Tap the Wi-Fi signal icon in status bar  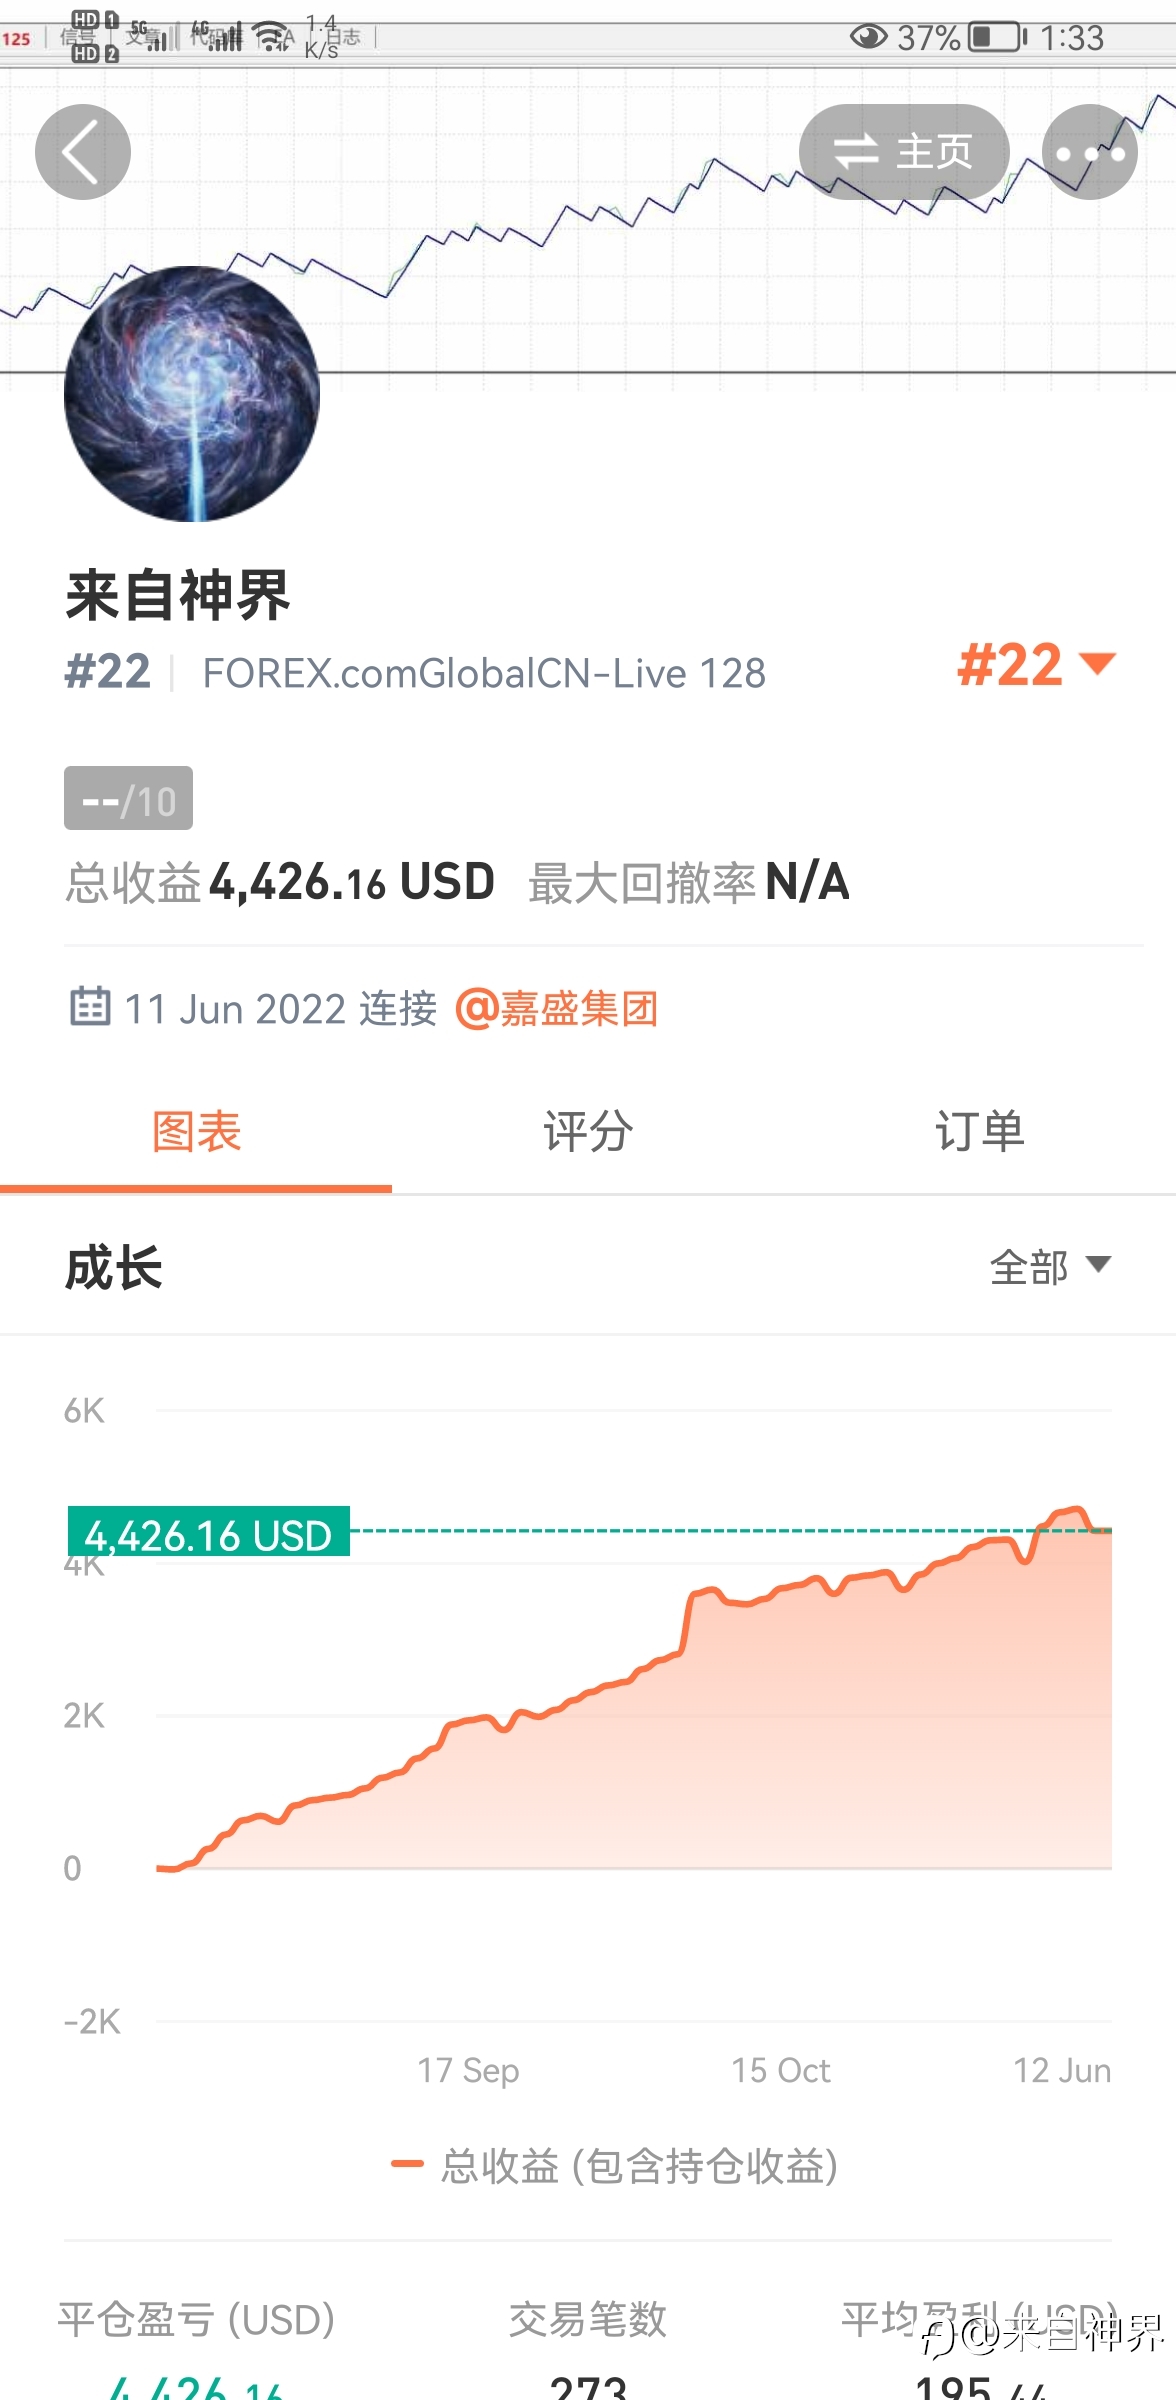point(273,37)
